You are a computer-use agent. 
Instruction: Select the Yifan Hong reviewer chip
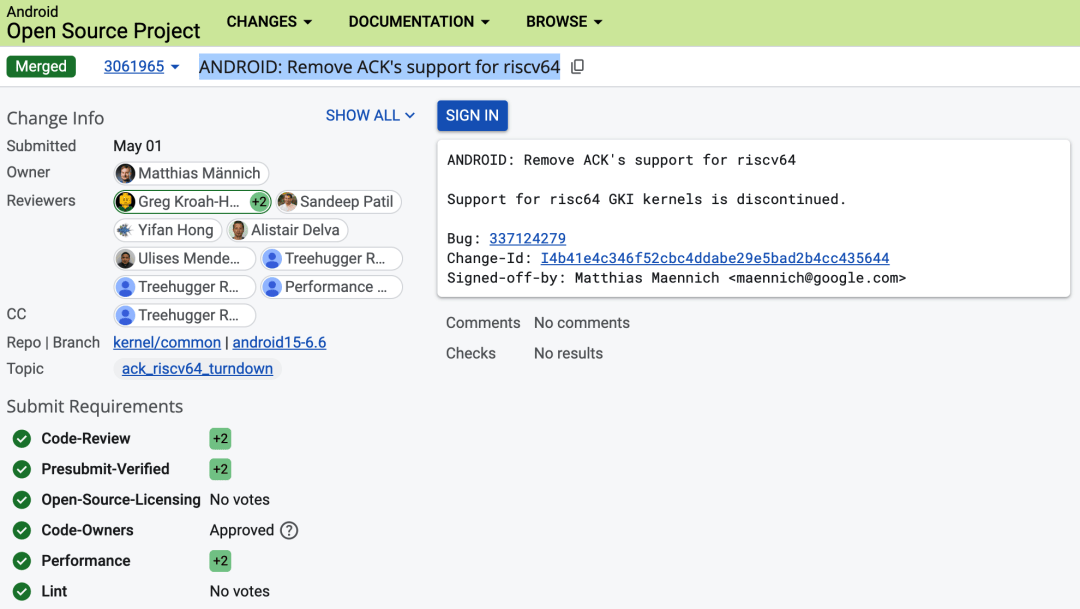(x=167, y=230)
